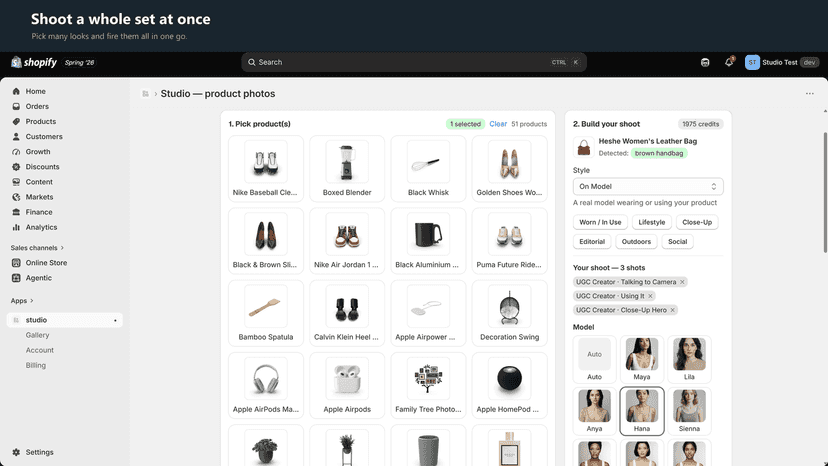Select the Lila model
The image size is (828, 466).
(689, 359)
